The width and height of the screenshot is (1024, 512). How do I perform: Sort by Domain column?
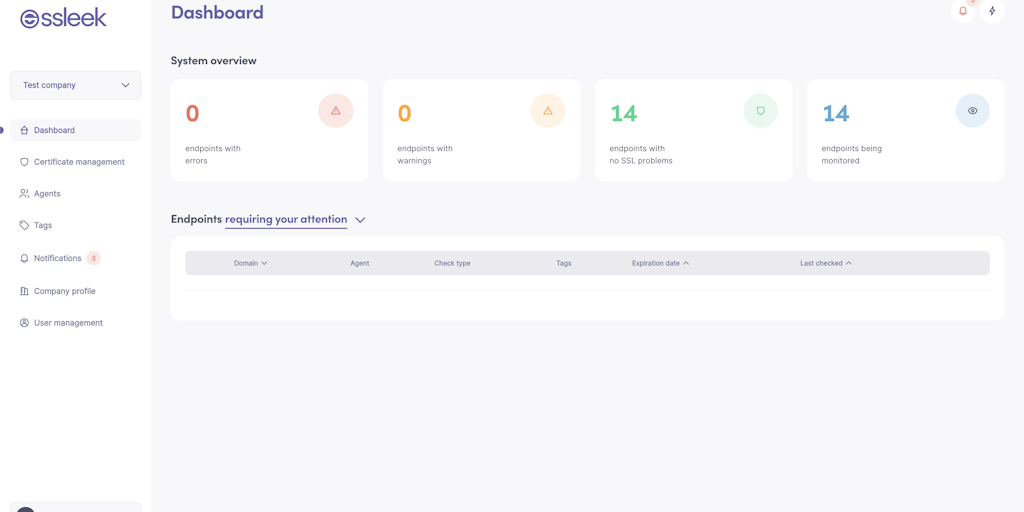(x=250, y=263)
